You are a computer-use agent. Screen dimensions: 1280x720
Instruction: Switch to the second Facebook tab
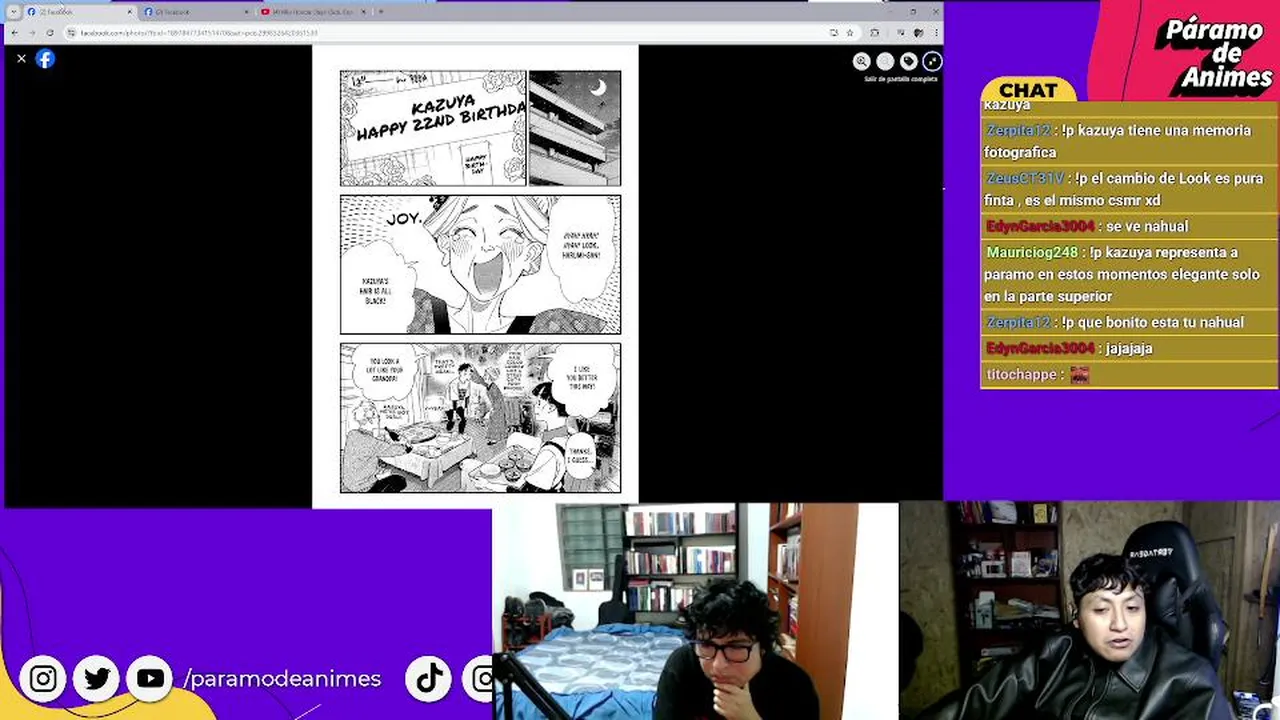tap(195, 12)
